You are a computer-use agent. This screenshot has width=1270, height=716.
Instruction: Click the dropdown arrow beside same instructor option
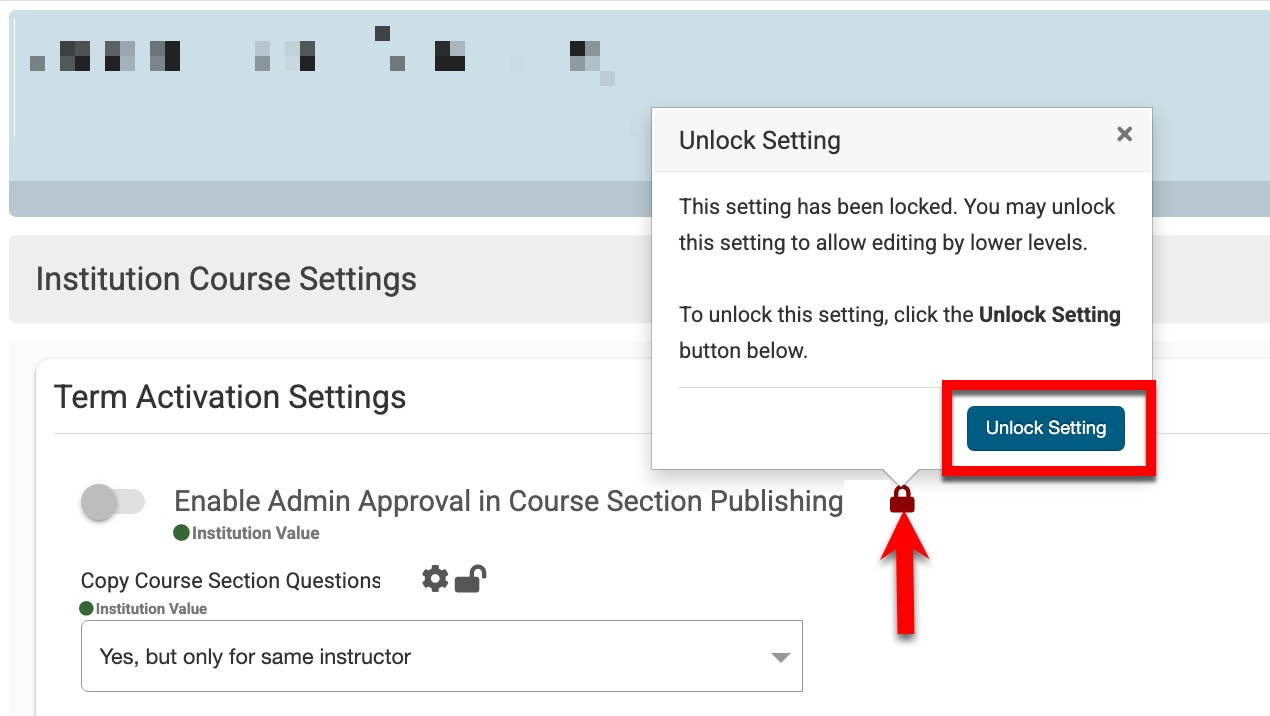(780, 658)
